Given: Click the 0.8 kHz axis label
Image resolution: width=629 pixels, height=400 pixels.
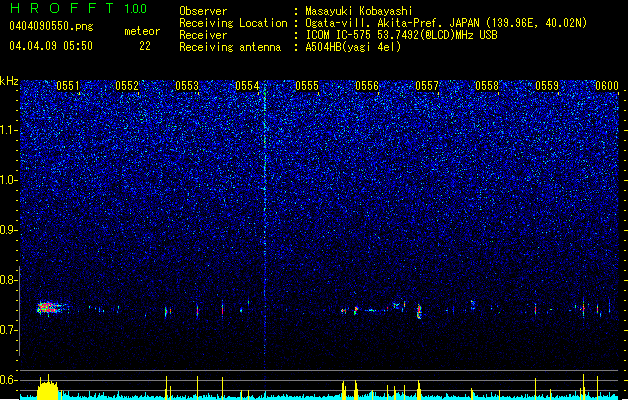Looking at the screenshot, I should [x=8, y=280].
